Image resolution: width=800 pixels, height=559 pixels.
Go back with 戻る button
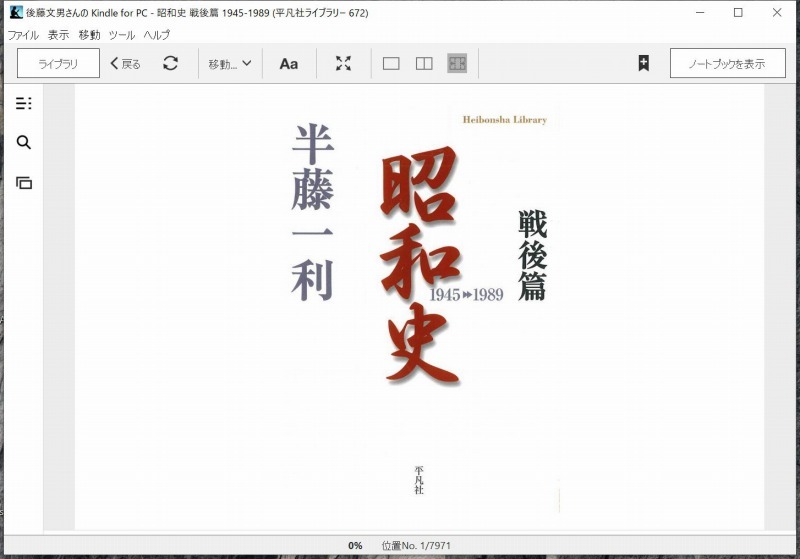click(126, 64)
